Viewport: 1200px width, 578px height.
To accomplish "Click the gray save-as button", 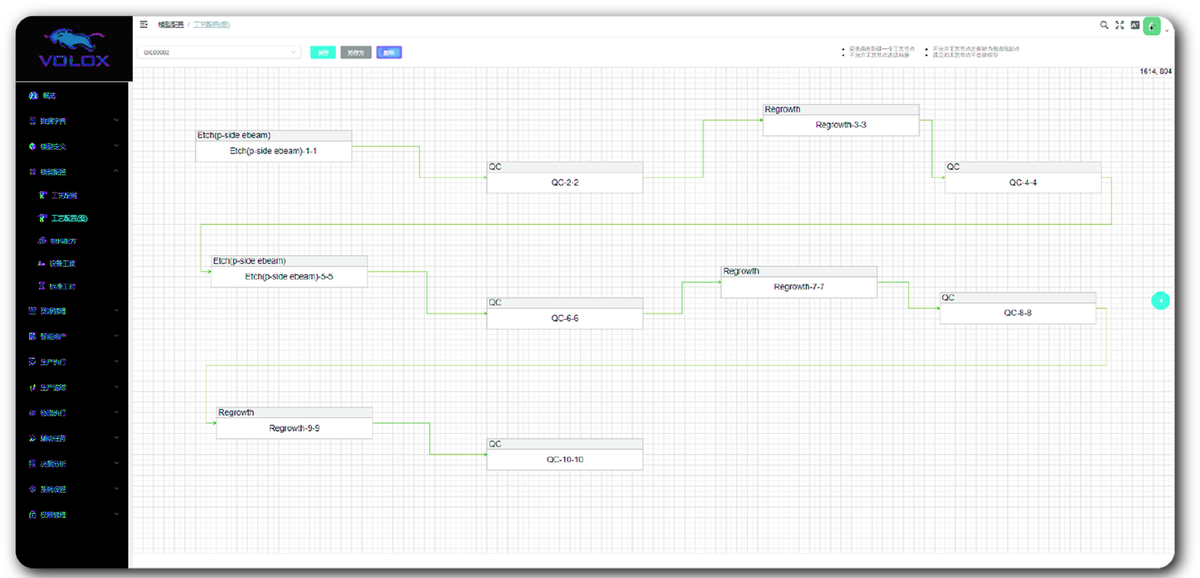I will pos(355,52).
